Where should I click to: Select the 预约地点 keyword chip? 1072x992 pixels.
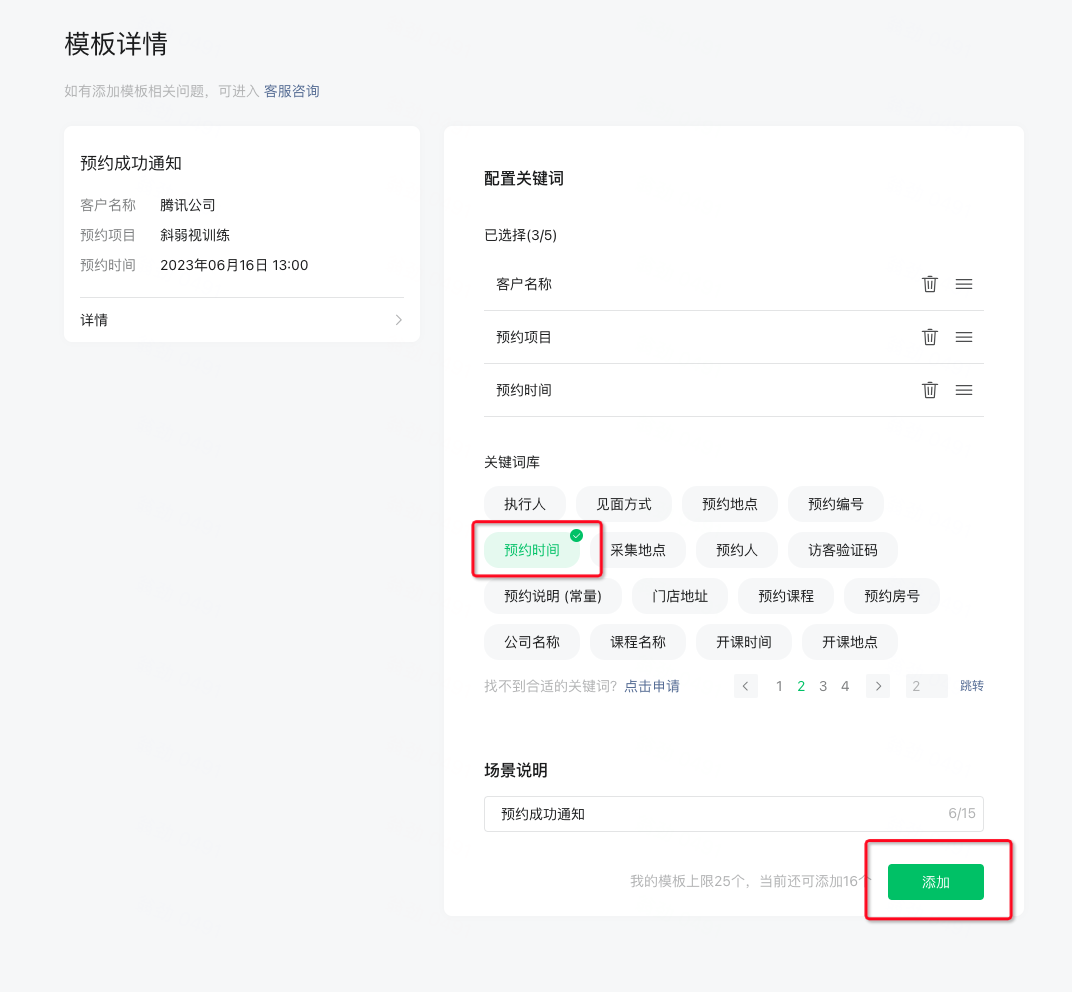pyautogui.click(x=729, y=504)
